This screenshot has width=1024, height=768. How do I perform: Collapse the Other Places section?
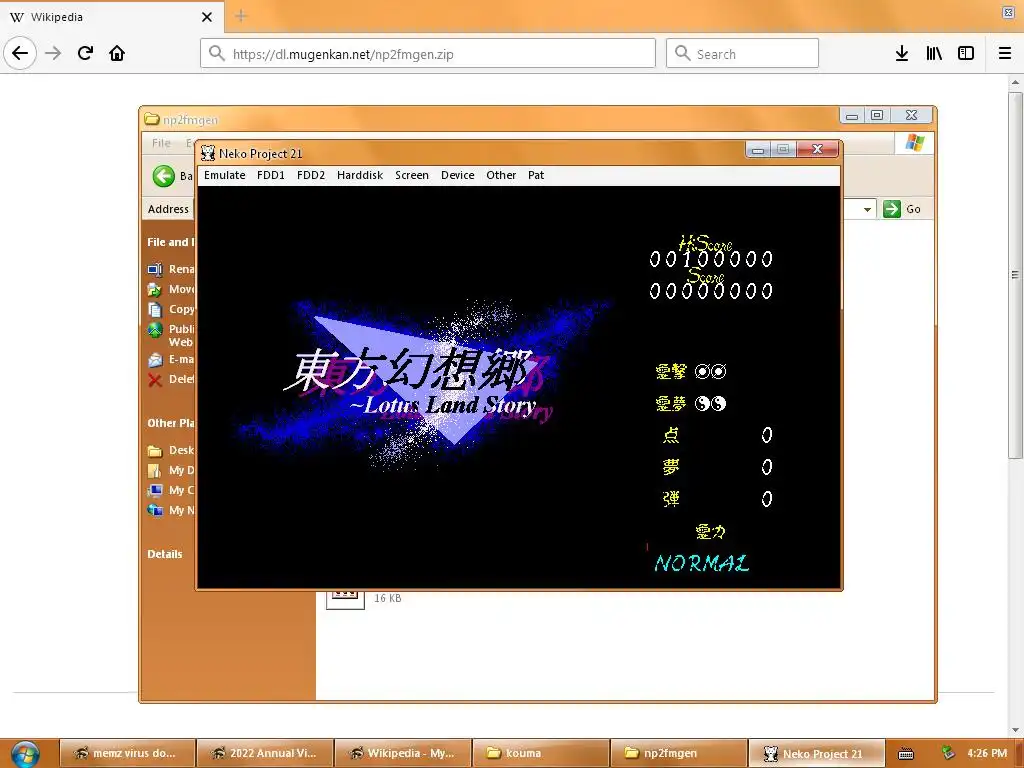(170, 423)
